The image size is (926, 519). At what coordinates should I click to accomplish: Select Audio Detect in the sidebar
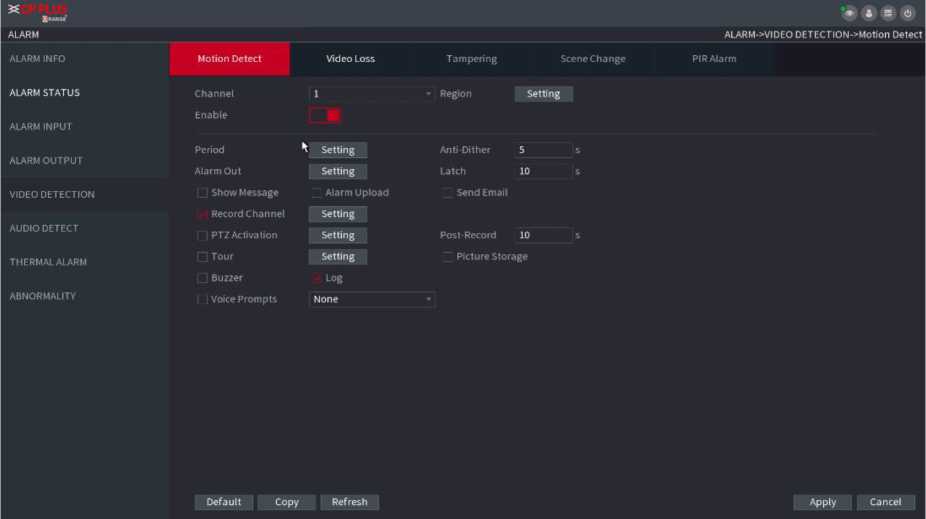[x=44, y=228]
